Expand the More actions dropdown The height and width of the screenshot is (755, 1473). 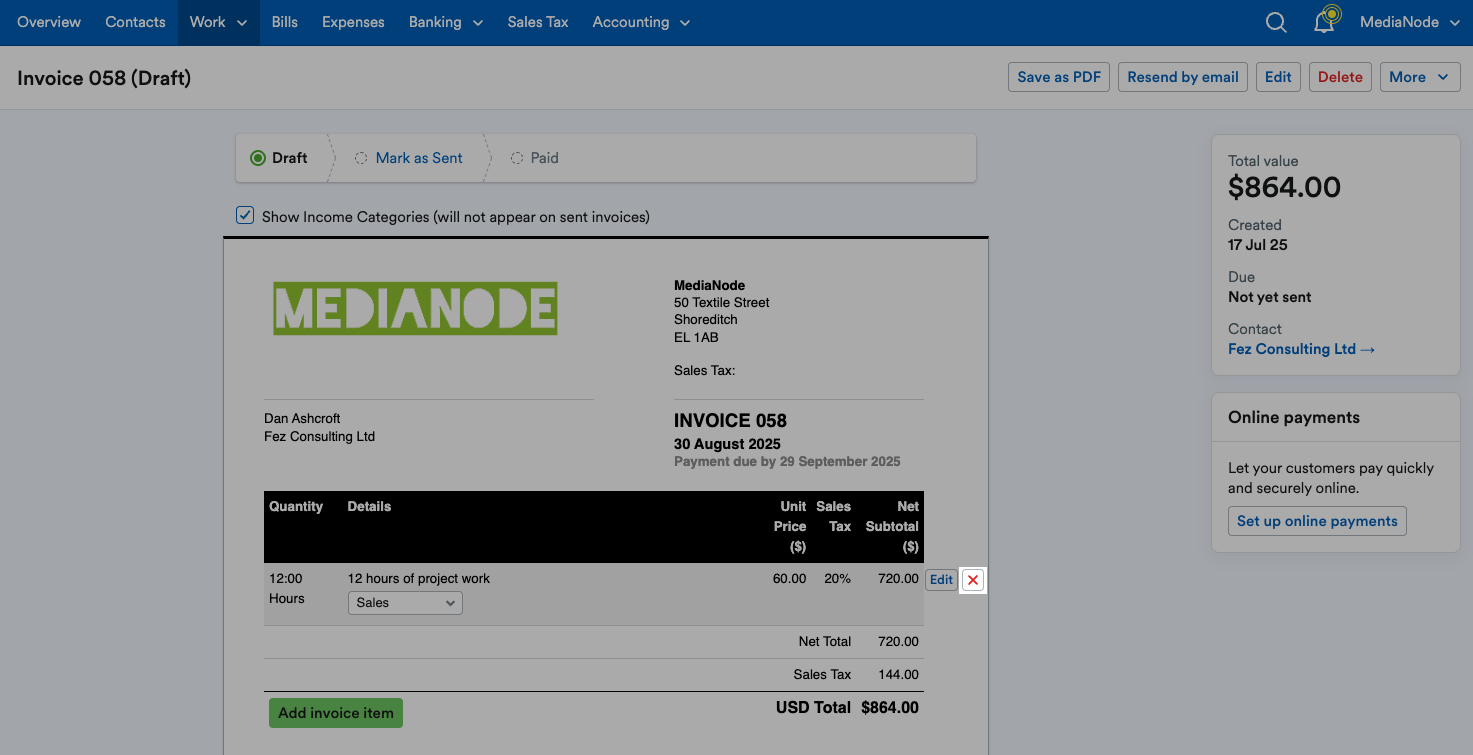(x=1419, y=77)
